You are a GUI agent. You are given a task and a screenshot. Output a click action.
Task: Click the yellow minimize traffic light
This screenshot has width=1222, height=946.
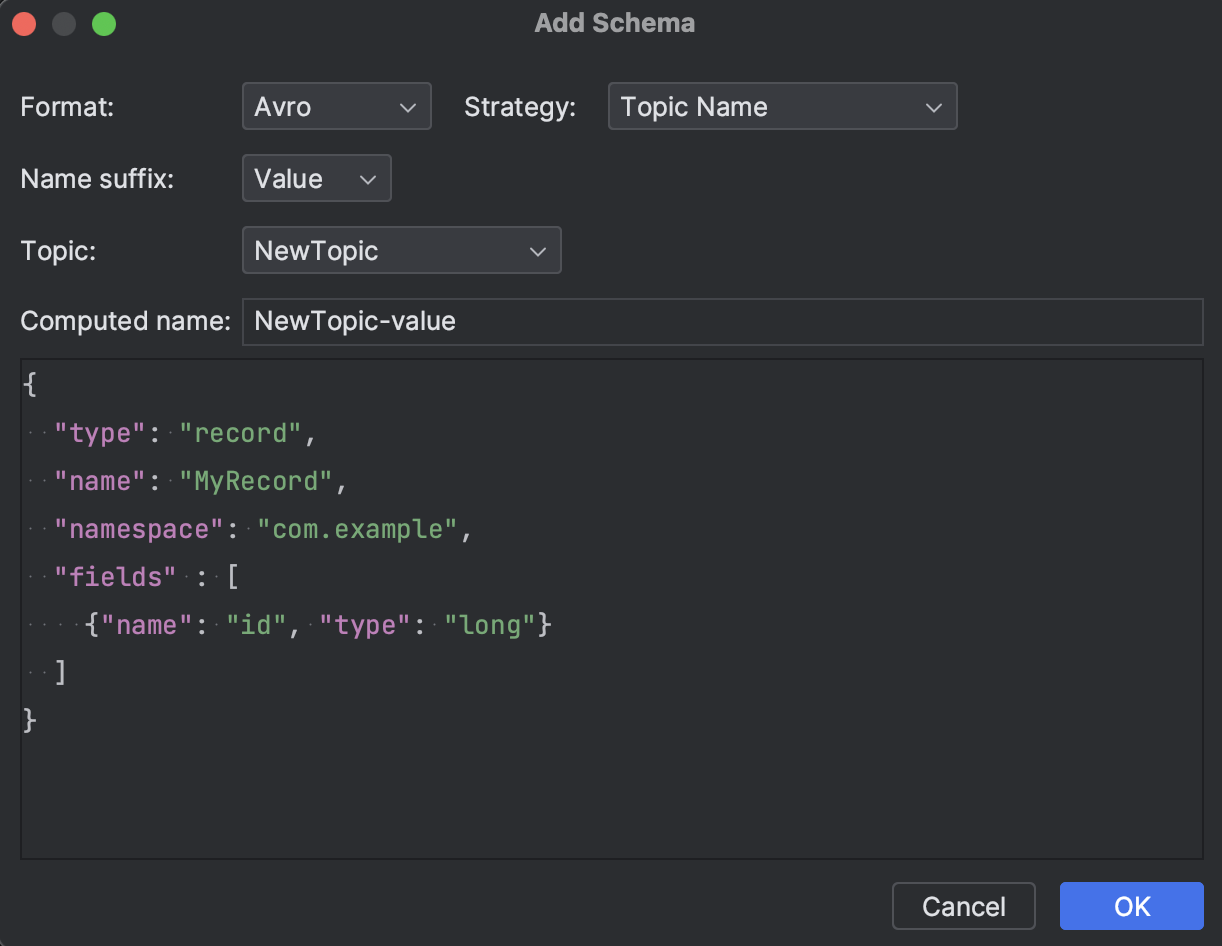(64, 23)
